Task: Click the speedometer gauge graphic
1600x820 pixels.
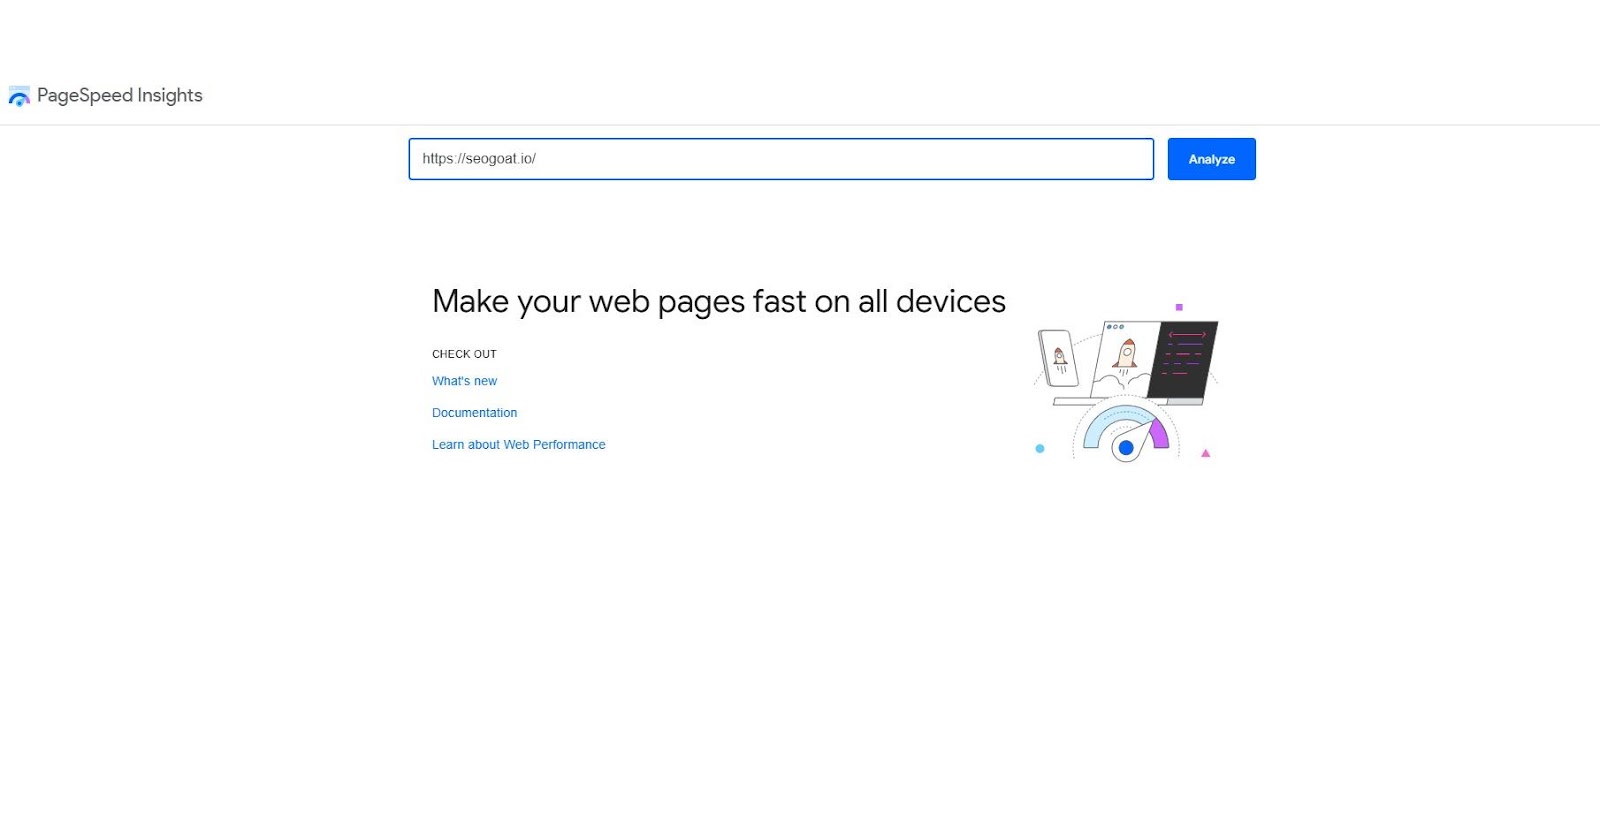Action: point(1126,432)
